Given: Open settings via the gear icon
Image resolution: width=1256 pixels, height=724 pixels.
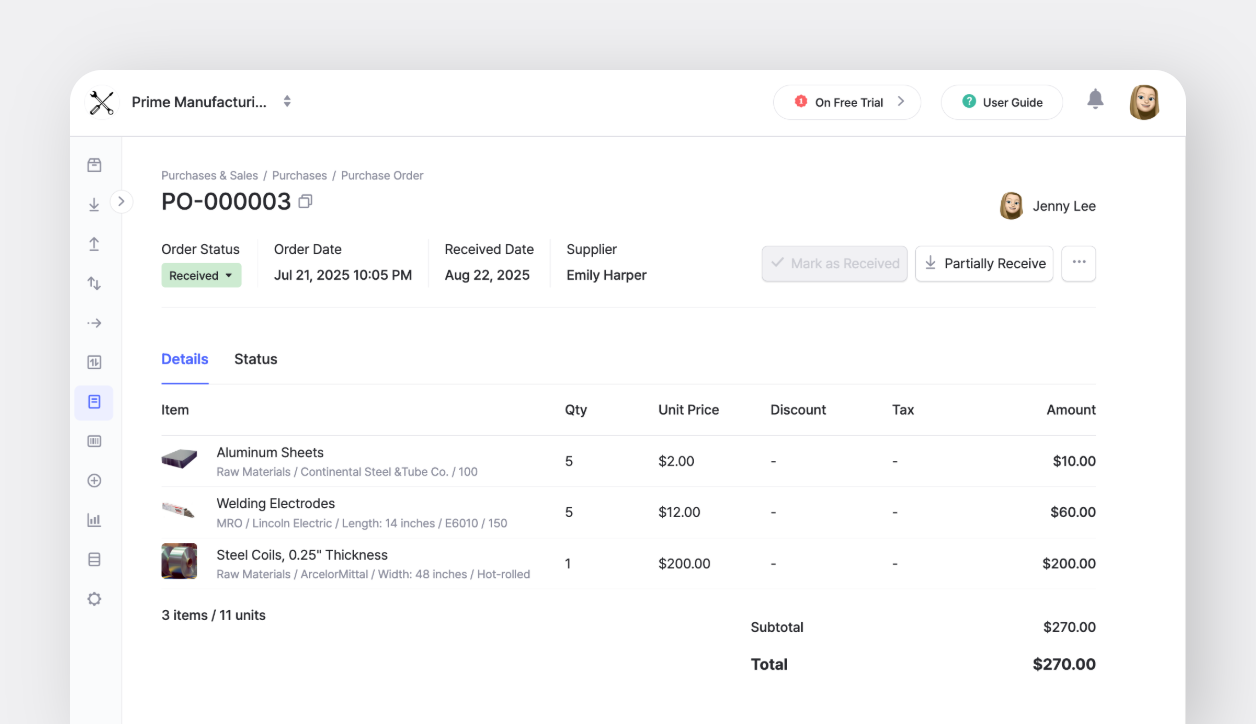Looking at the screenshot, I should tap(94, 598).
